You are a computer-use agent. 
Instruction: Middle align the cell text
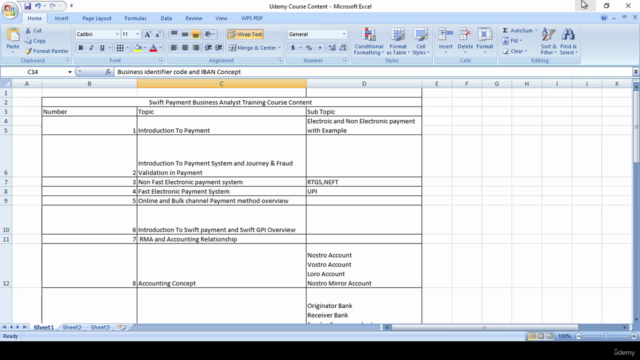point(185,34)
